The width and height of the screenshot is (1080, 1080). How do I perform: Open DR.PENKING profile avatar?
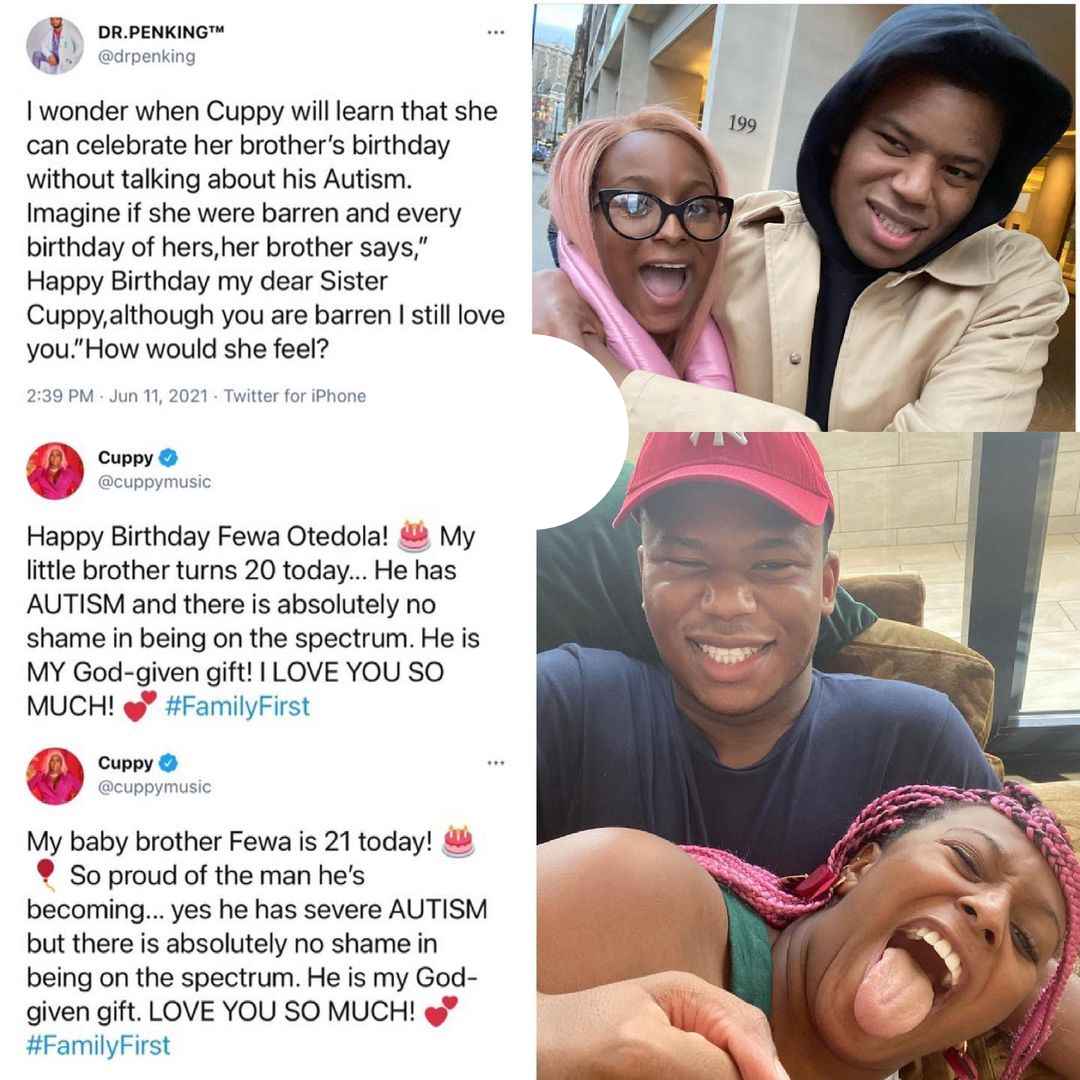coord(55,45)
